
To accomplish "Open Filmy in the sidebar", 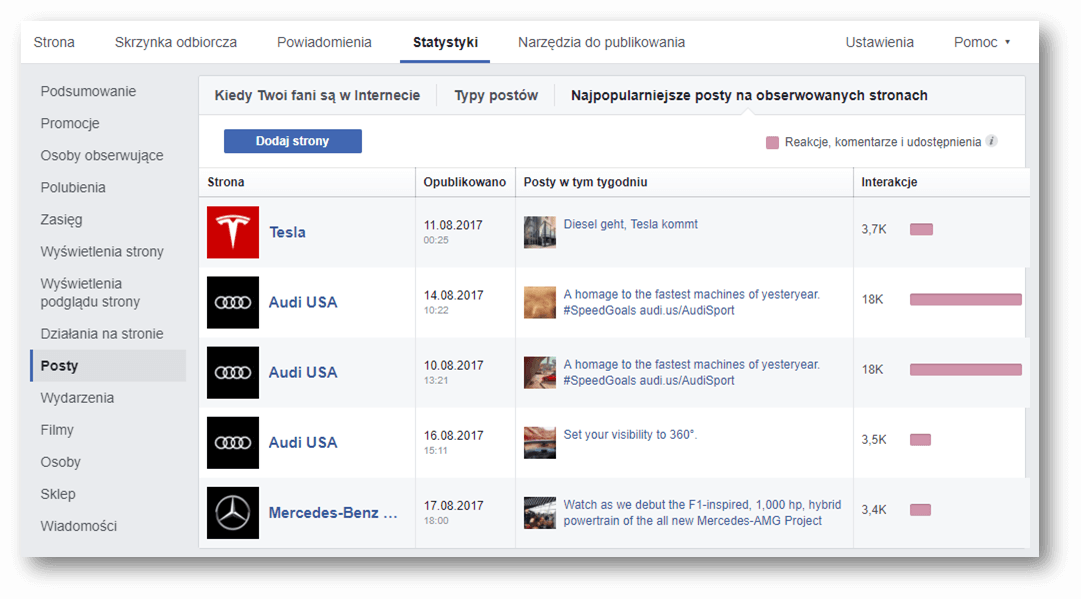I will 57,429.
